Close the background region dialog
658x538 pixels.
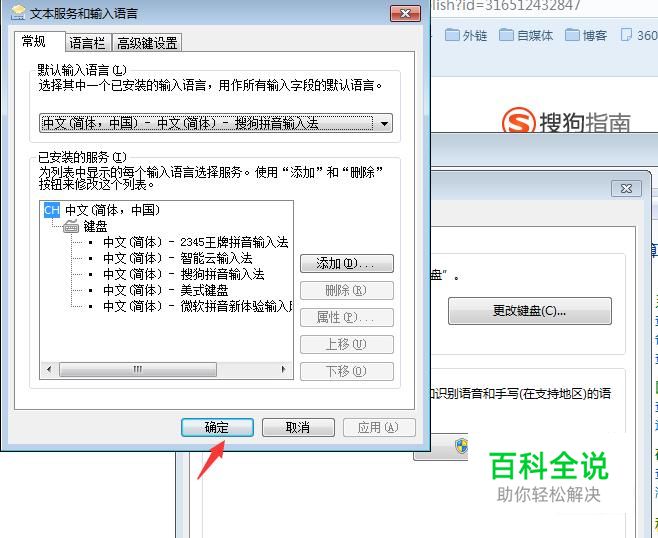[x=626, y=189]
